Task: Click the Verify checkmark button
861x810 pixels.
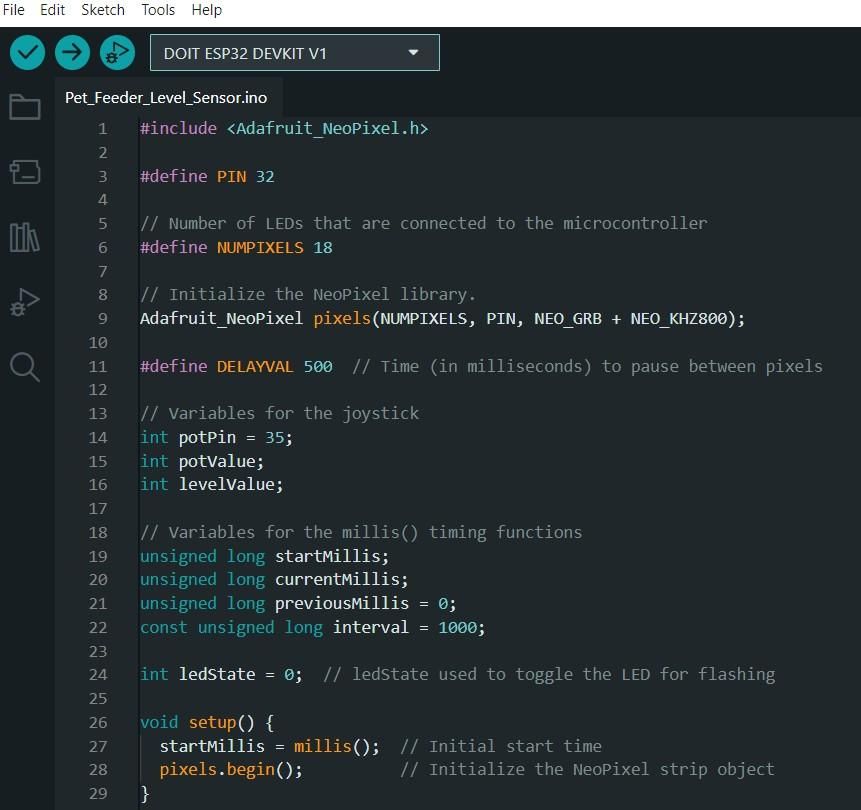Action: pos(27,53)
